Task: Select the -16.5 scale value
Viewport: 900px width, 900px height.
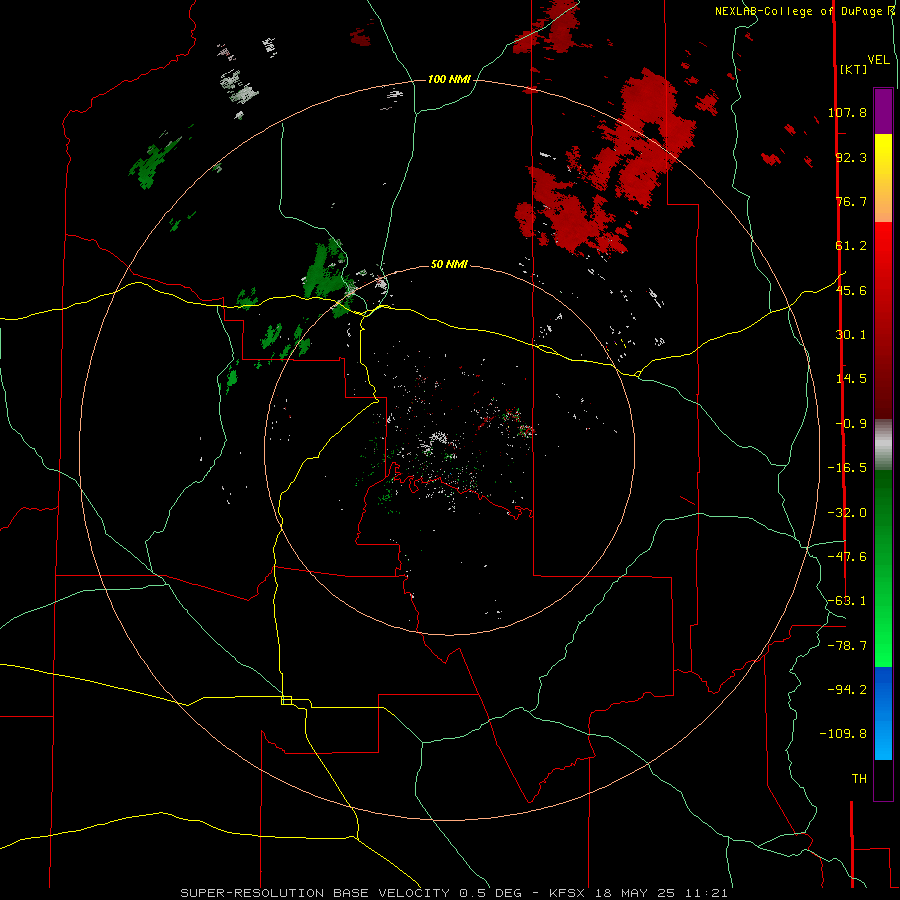Action: point(847,468)
